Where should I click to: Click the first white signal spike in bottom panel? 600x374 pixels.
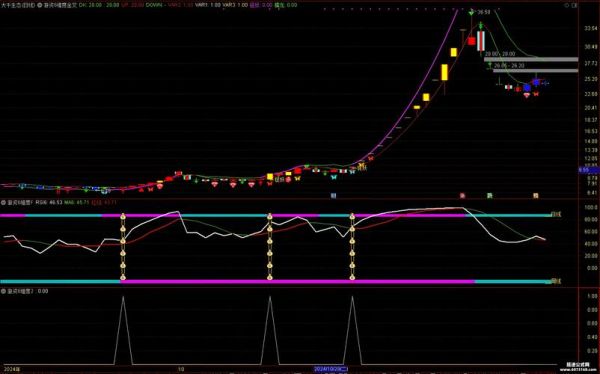pos(123,330)
